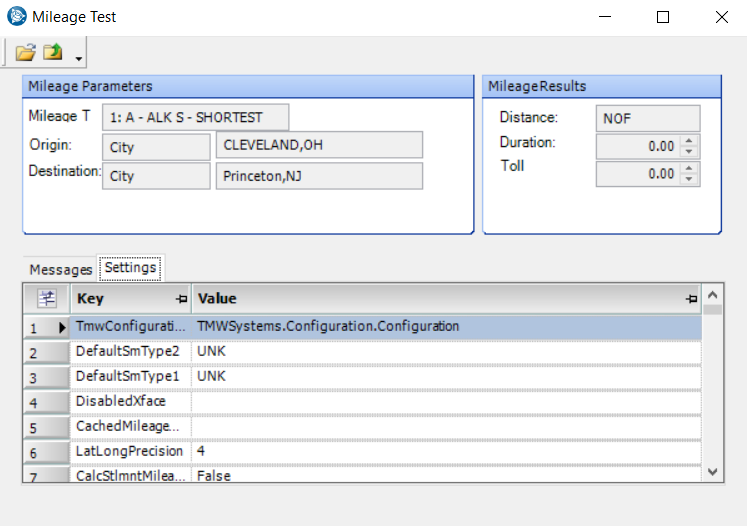The width and height of the screenshot is (747, 526).
Task: Click the folder with green arrow icon
Action: coord(53,52)
